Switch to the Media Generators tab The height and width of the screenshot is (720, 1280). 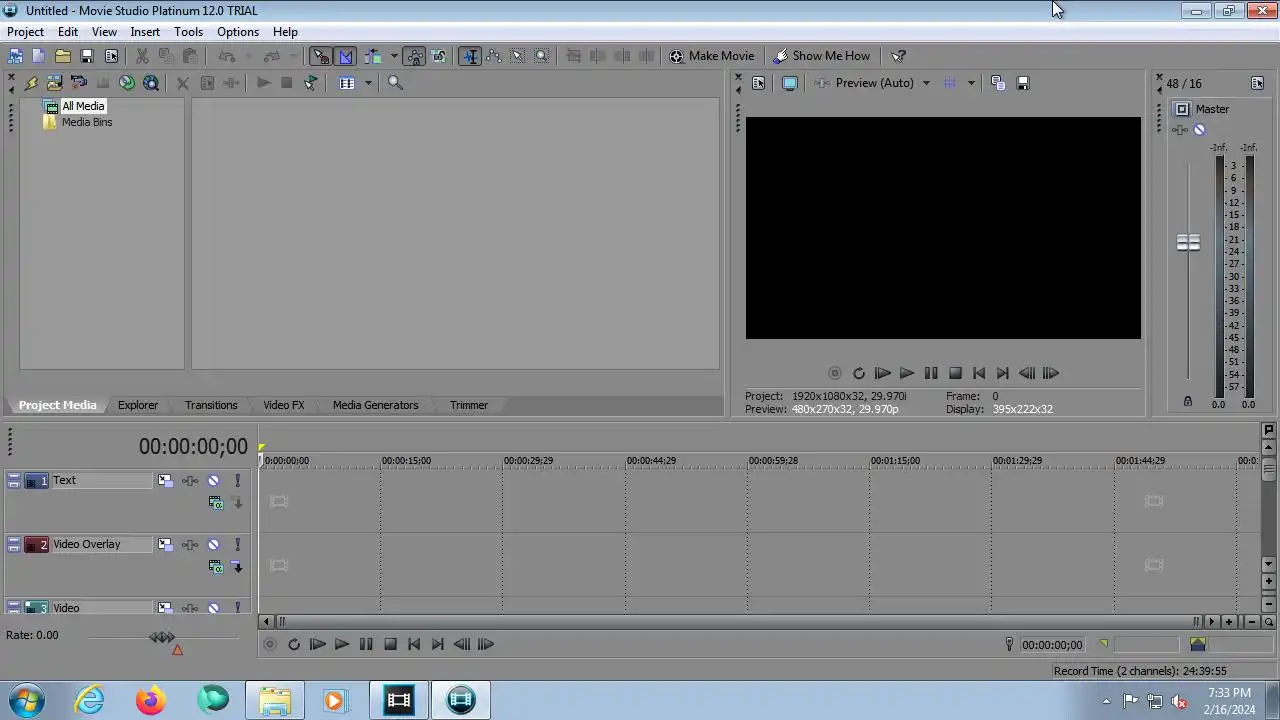[x=375, y=405]
